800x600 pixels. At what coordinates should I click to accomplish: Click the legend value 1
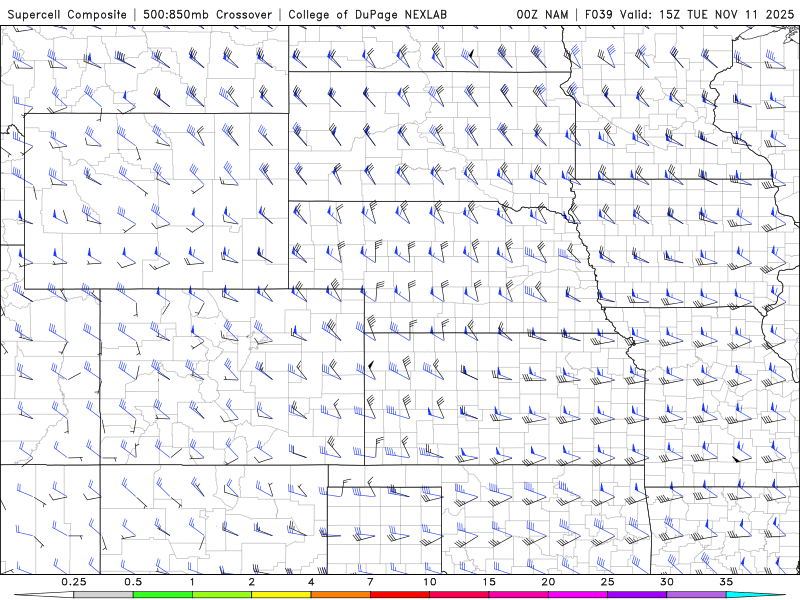[x=192, y=582]
